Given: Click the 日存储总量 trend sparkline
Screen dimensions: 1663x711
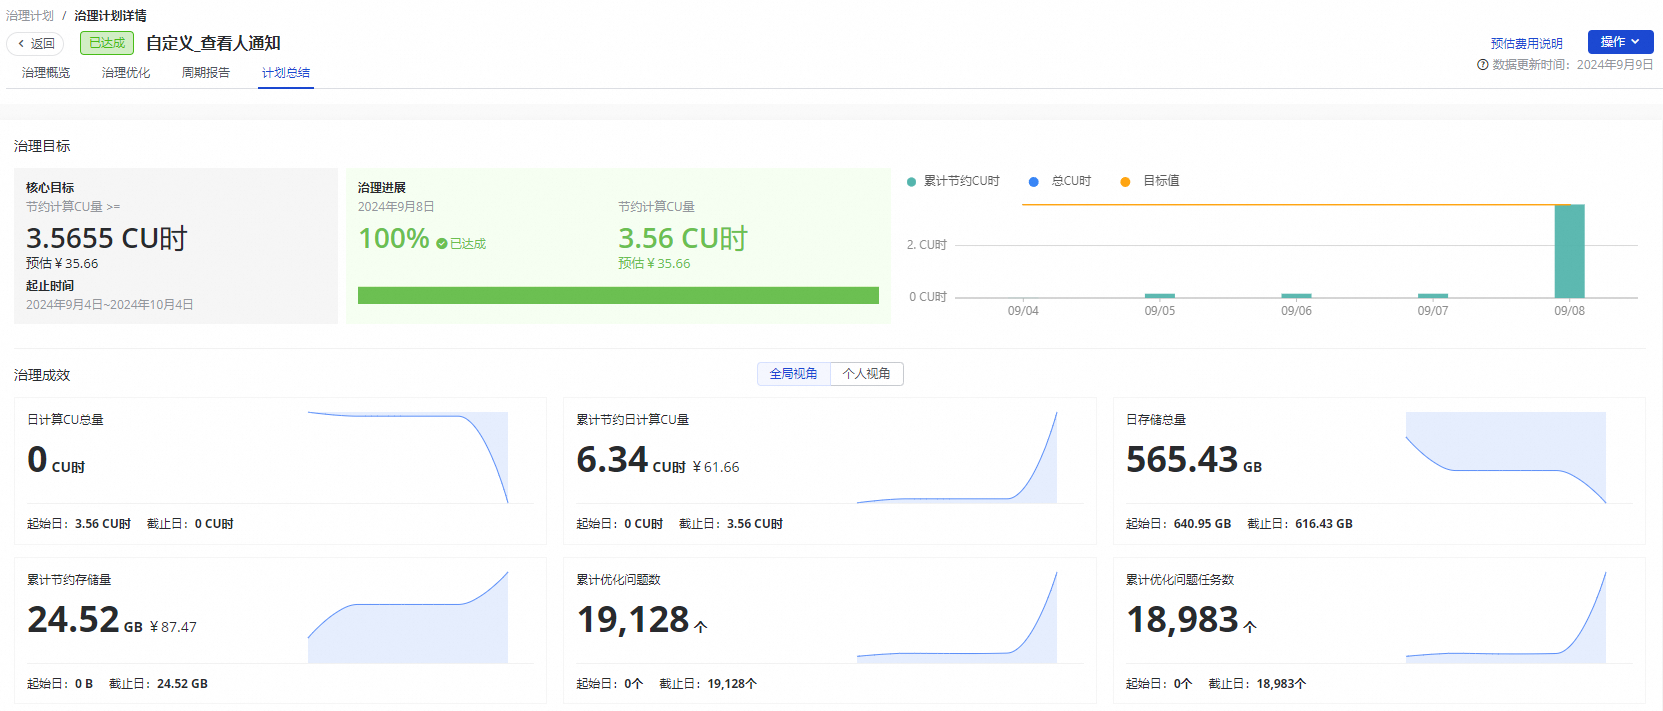Looking at the screenshot, I should click(1506, 457).
